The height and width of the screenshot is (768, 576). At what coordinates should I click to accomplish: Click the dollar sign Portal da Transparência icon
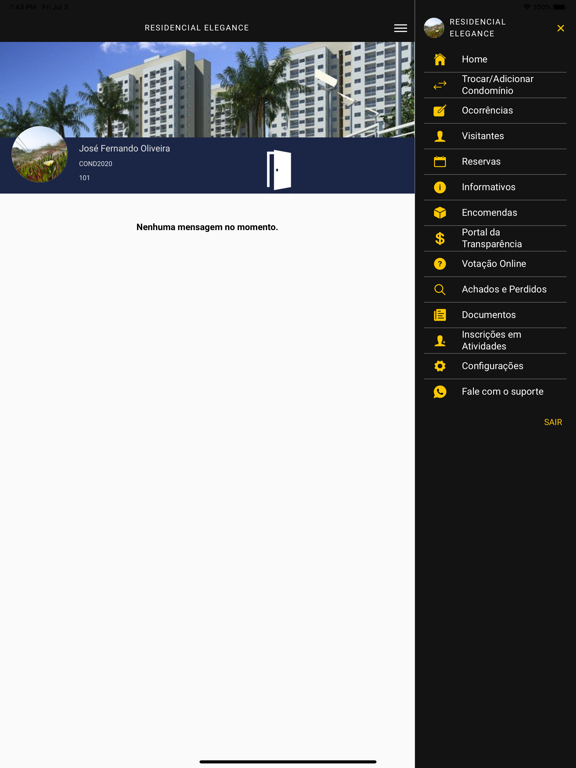click(440, 238)
